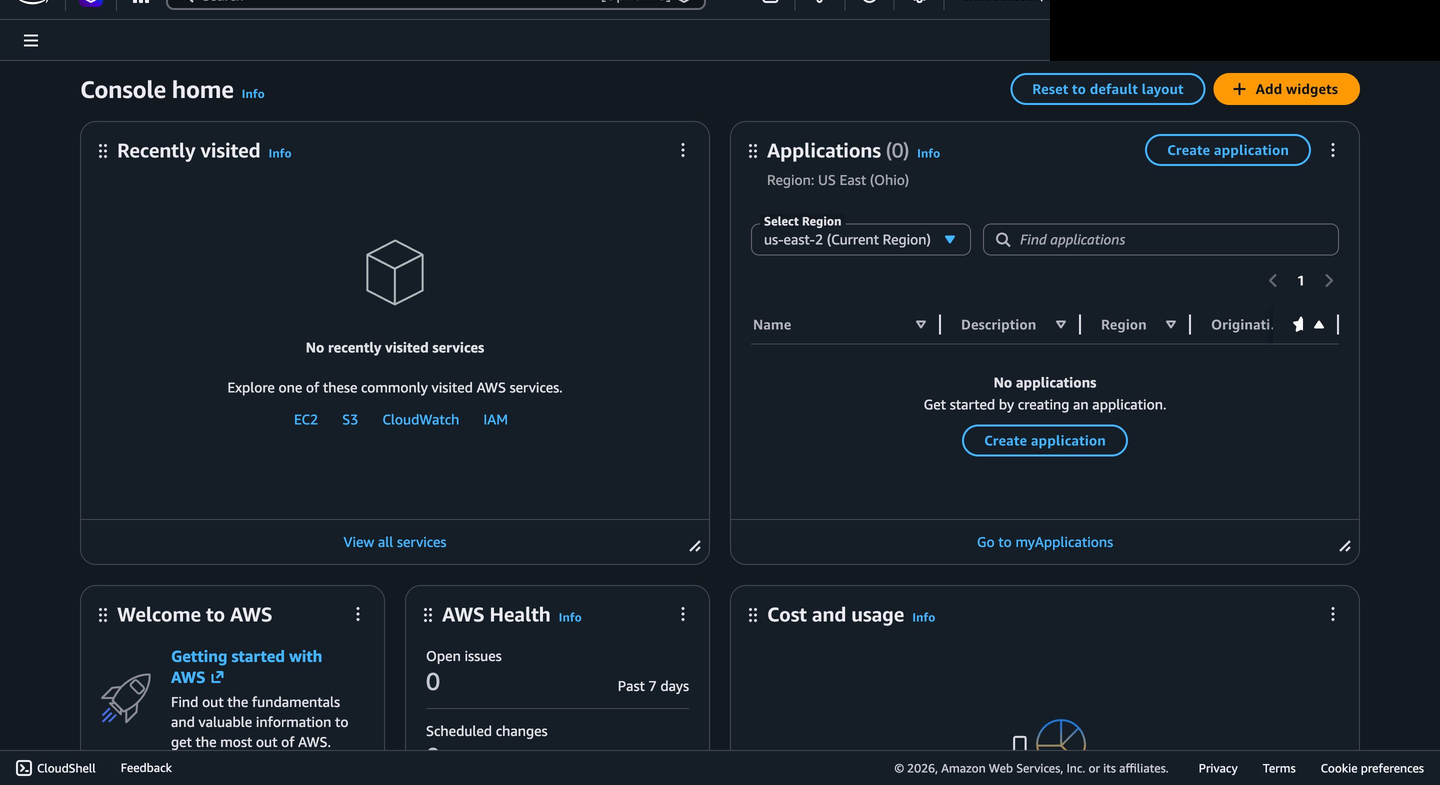Image resolution: width=1440 pixels, height=785 pixels.
Task: Grab the AWS Health widget drag handle
Action: pyautogui.click(x=428, y=615)
